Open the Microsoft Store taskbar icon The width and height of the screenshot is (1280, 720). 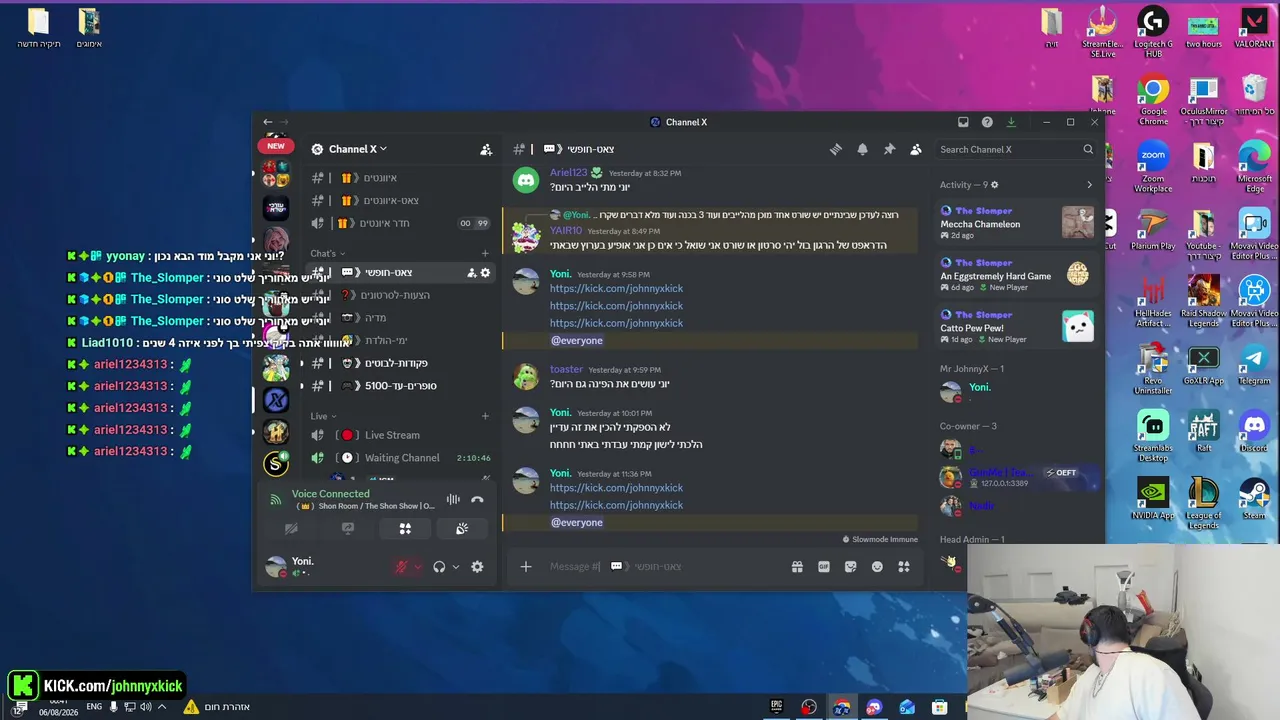pos(939,707)
